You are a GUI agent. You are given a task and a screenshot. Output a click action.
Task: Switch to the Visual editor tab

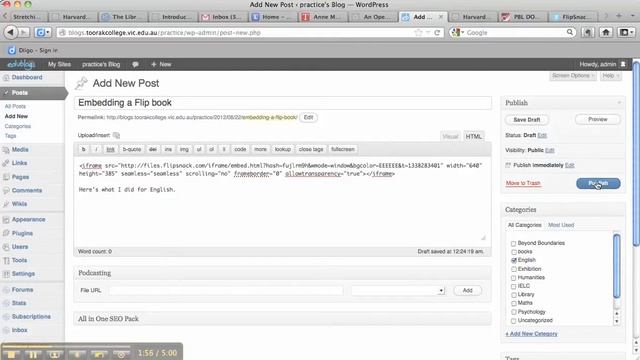coord(450,137)
